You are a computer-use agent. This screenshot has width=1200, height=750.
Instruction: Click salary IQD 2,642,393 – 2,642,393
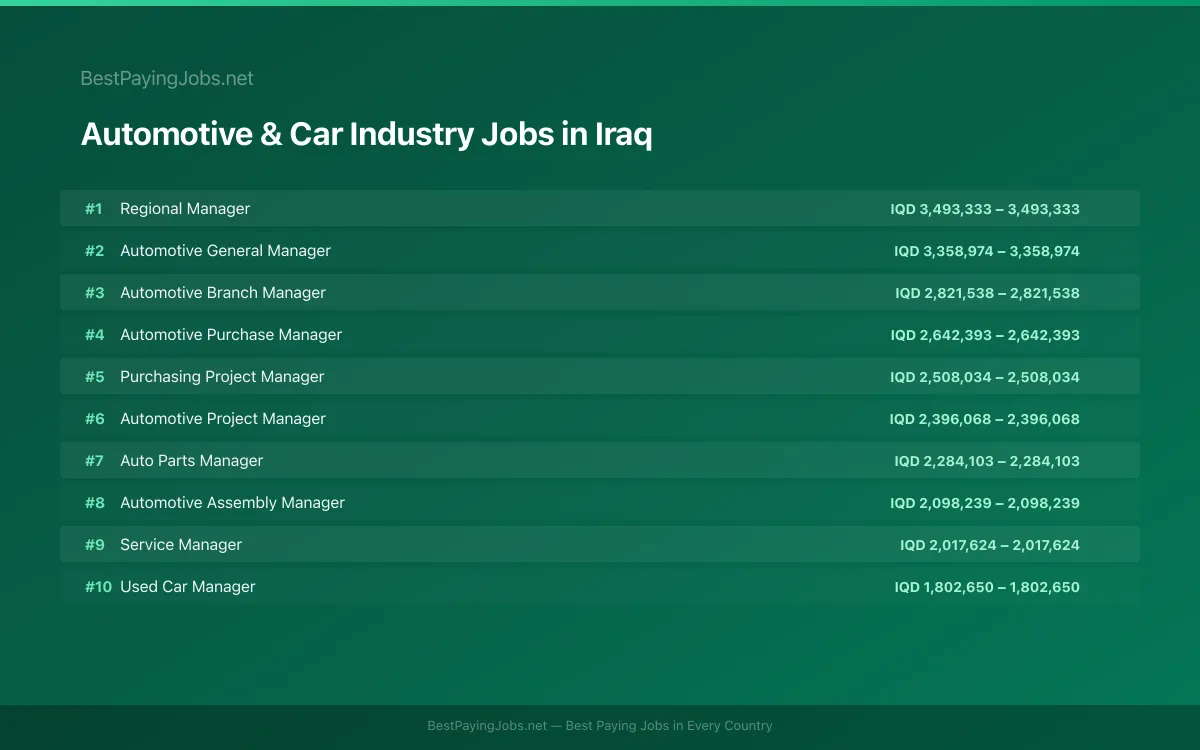985,335
